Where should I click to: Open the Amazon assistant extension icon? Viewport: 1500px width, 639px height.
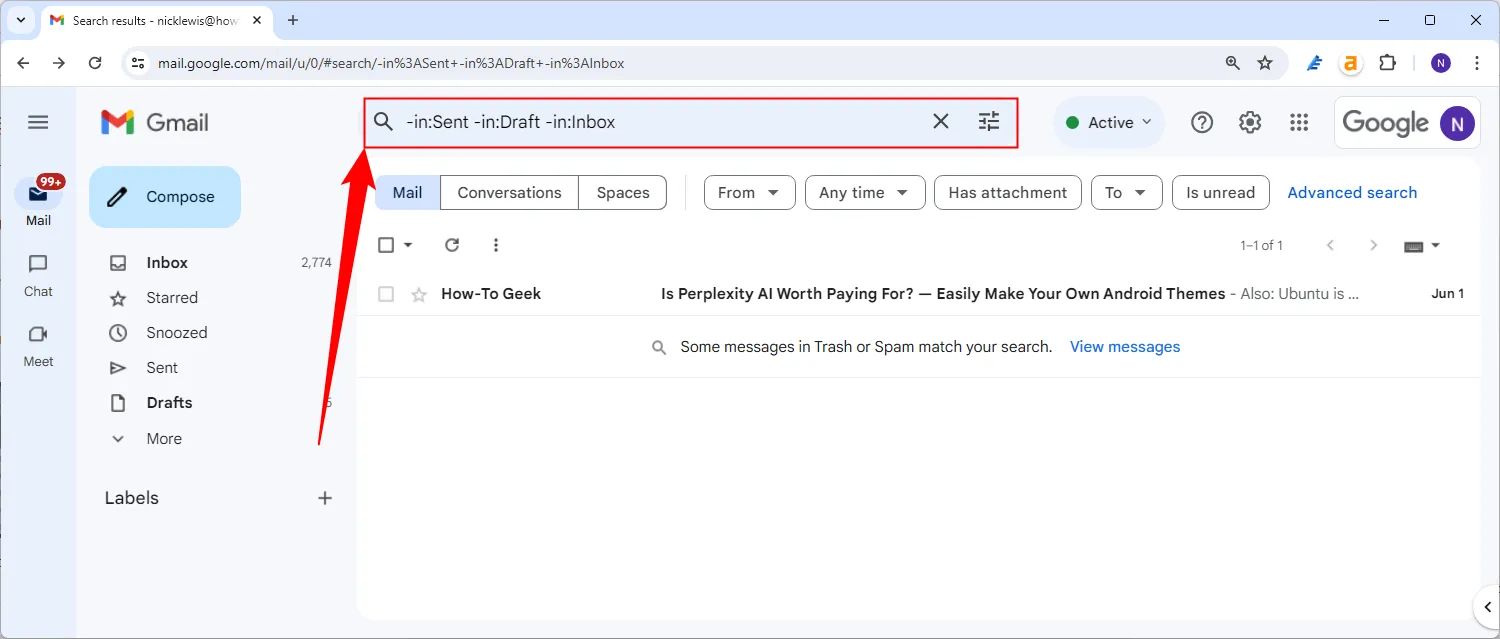(1351, 63)
